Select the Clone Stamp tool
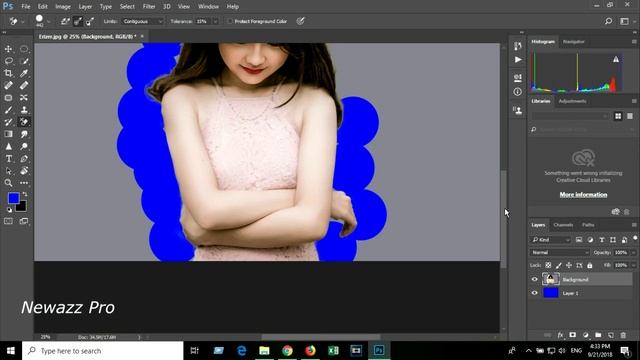This screenshot has width=640, height=360. click(24, 110)
